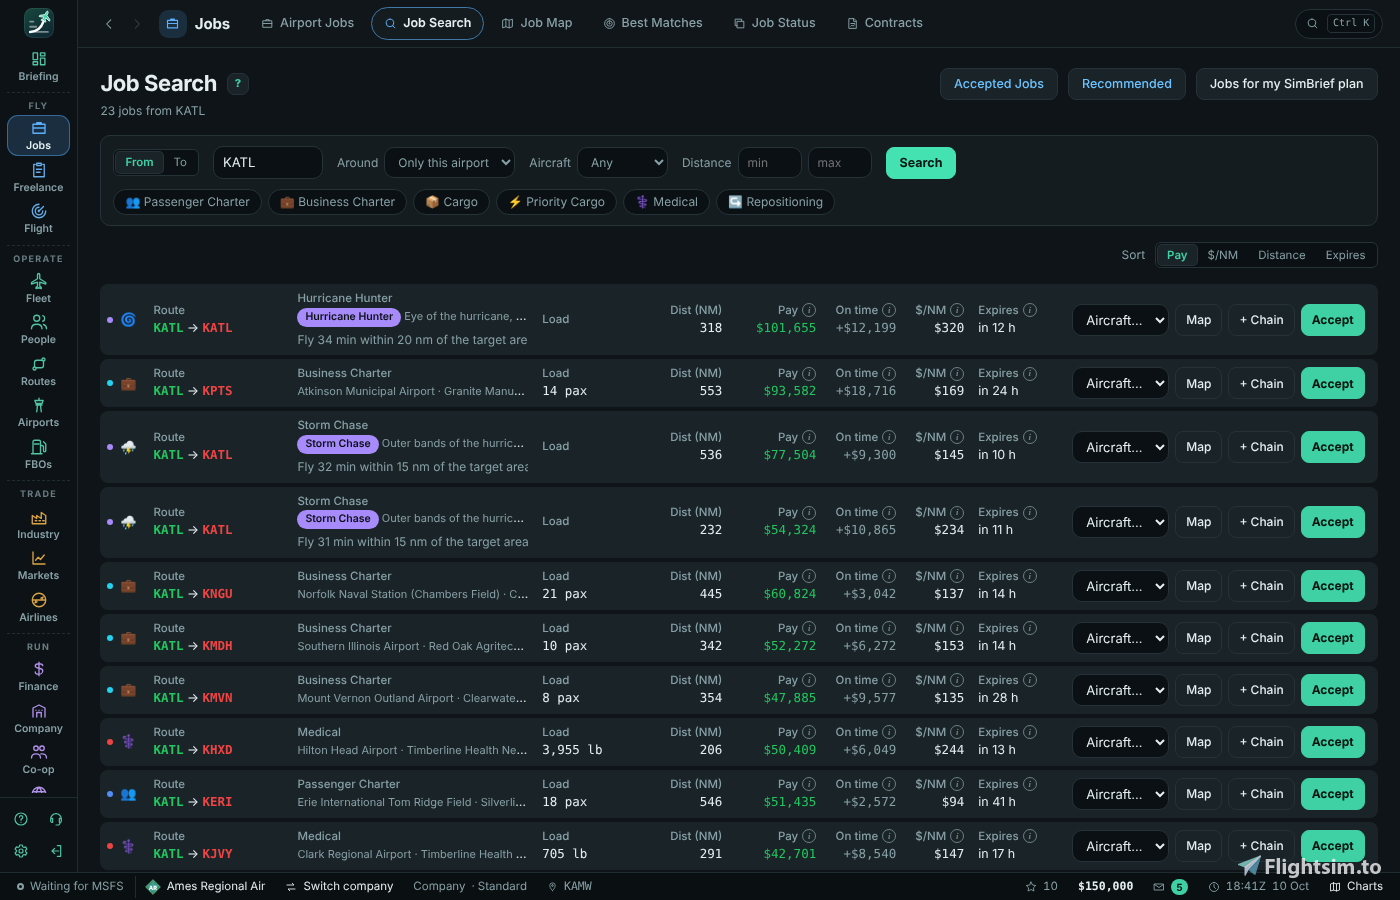Click the headset support icon
Viewport: 1400px width, 900px height.
pyautogui.click(x=56, y=819)
